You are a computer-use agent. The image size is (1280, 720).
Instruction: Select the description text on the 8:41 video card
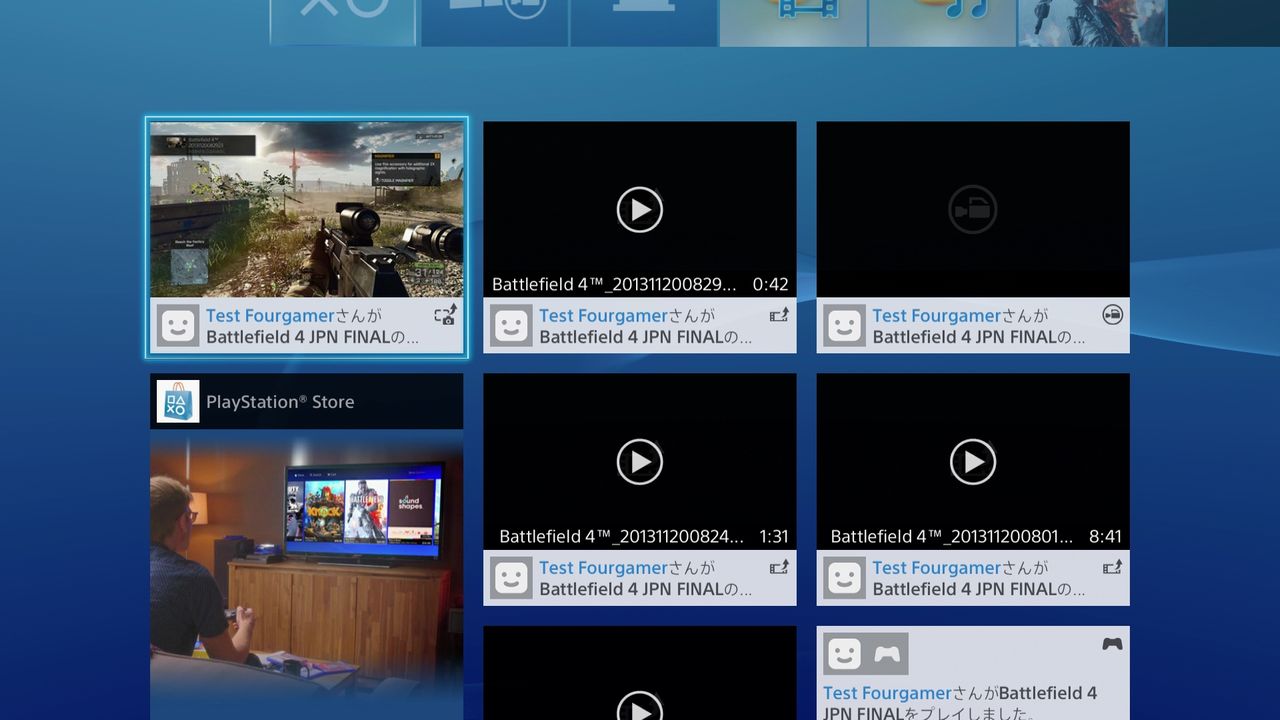978,589
